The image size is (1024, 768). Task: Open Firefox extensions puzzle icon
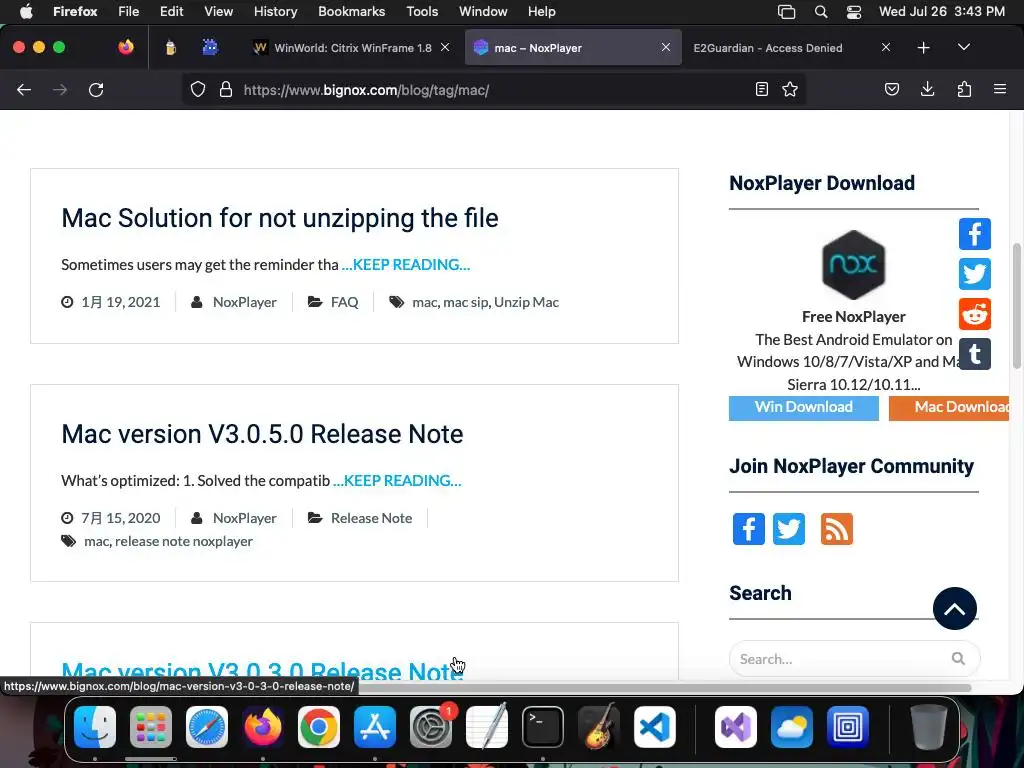coord(964,89)
